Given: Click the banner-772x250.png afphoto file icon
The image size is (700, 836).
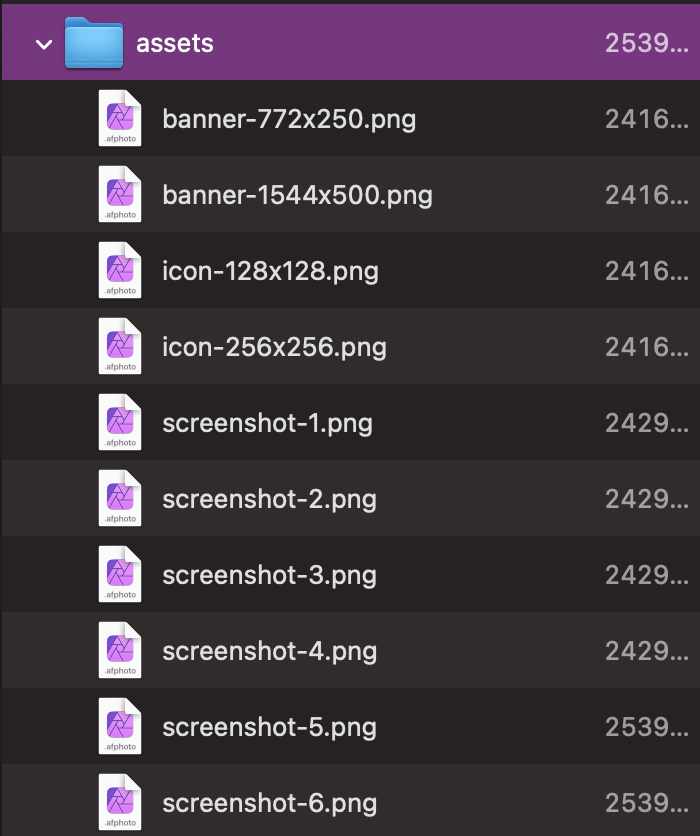Looking at the screenshot, I should (120, 119).
